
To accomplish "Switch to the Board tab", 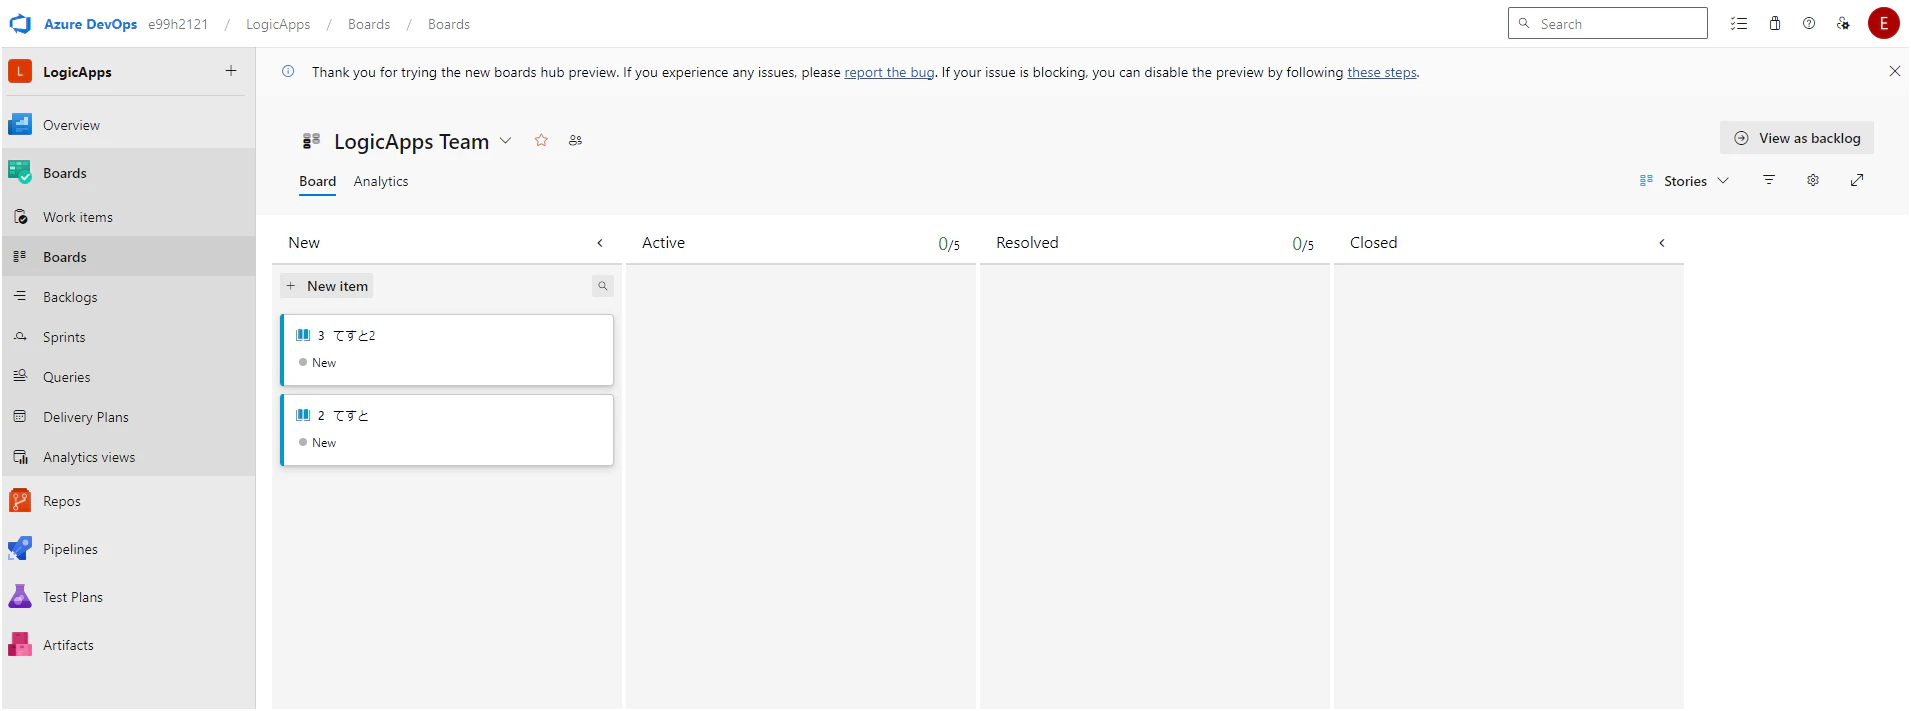I will (317, 182).
